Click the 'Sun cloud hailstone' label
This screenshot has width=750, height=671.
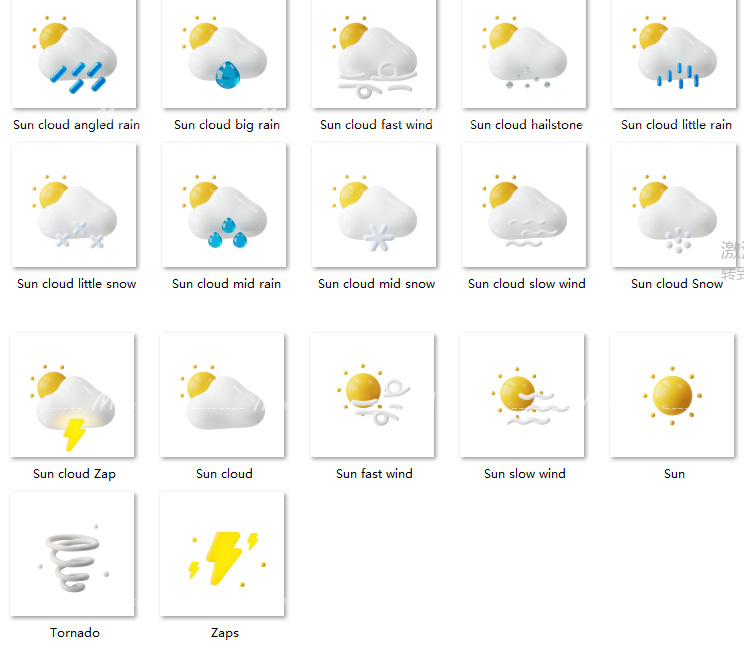tap(526, 125)
